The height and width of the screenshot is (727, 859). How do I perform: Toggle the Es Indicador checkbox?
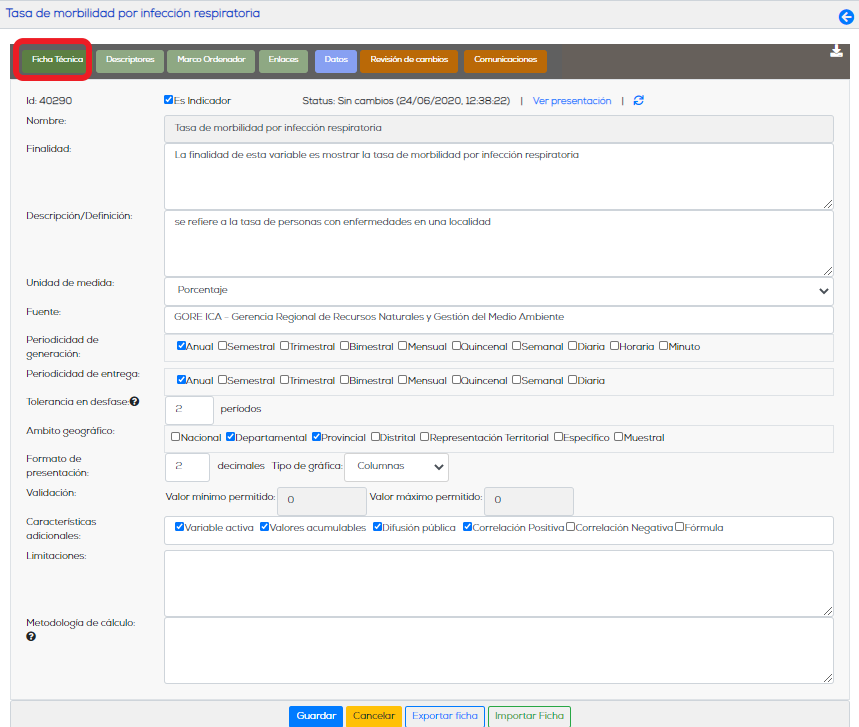coord(169,100)
